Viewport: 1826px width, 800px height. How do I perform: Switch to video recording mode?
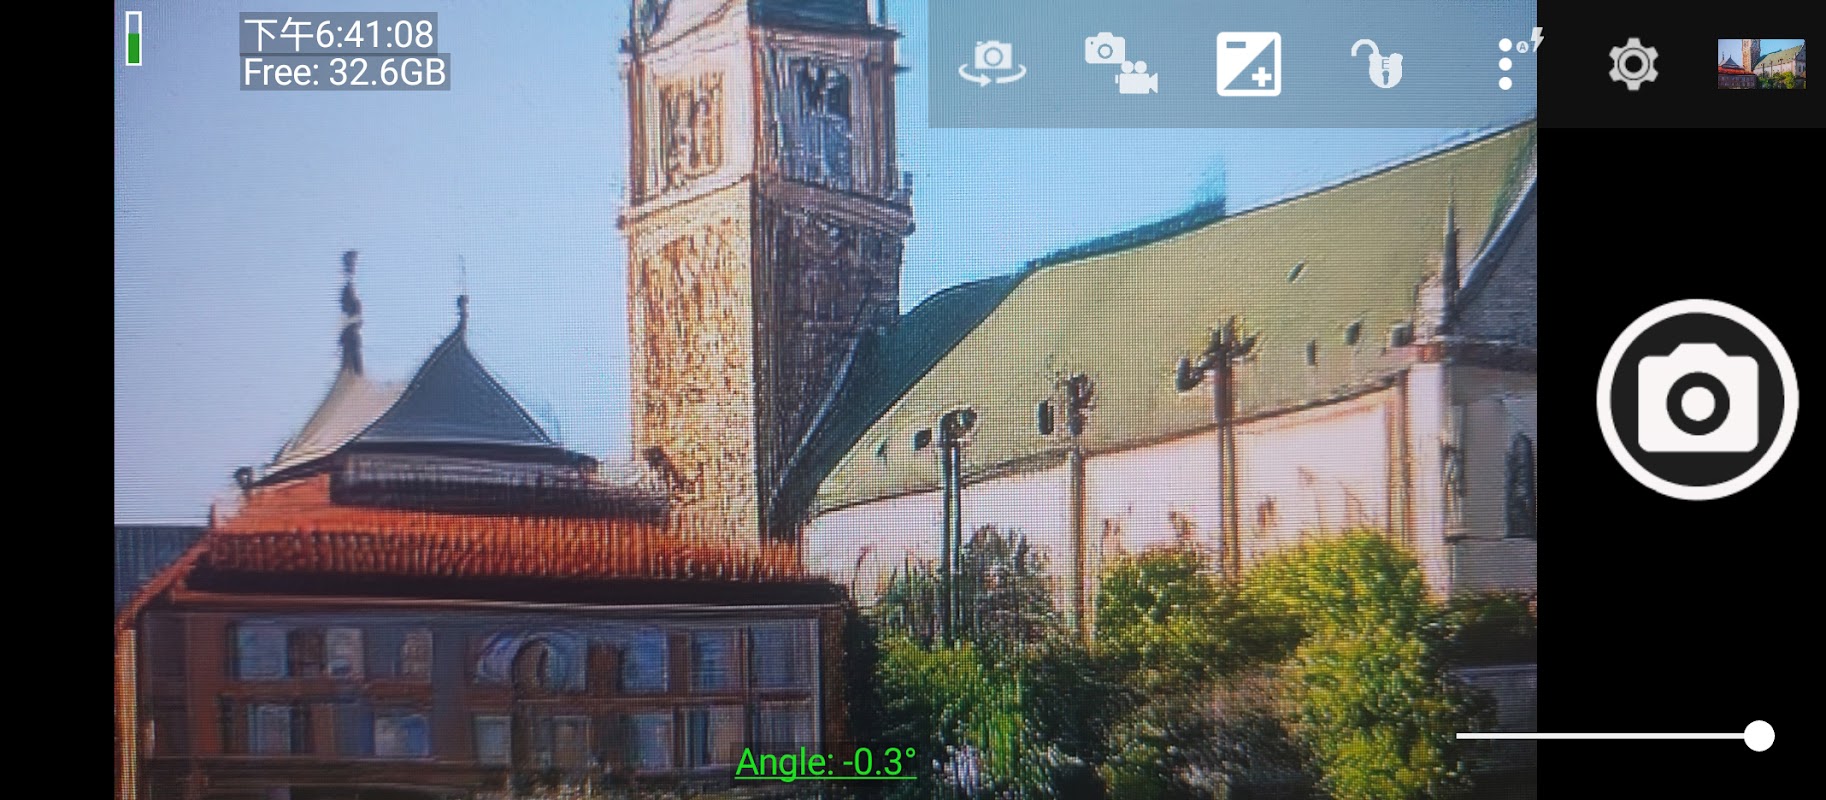click(x=1121, y=64)
